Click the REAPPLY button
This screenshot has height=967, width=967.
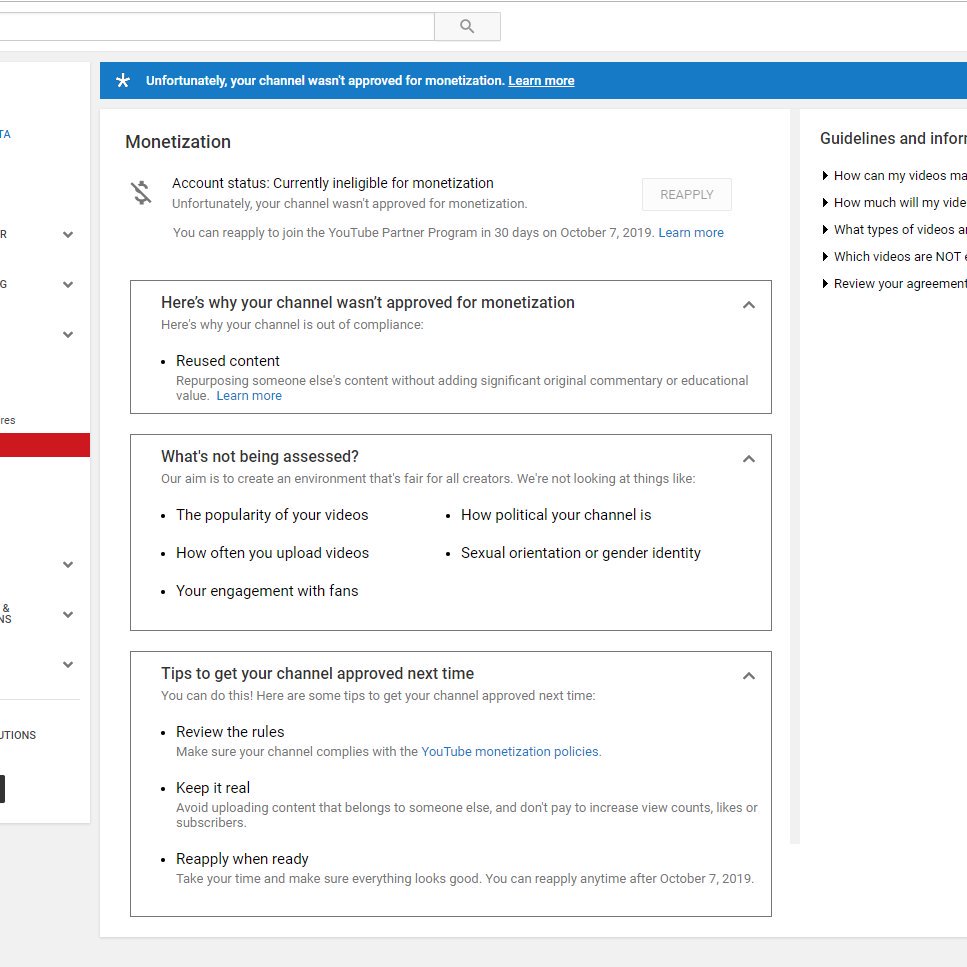click(x=686, y=195)
